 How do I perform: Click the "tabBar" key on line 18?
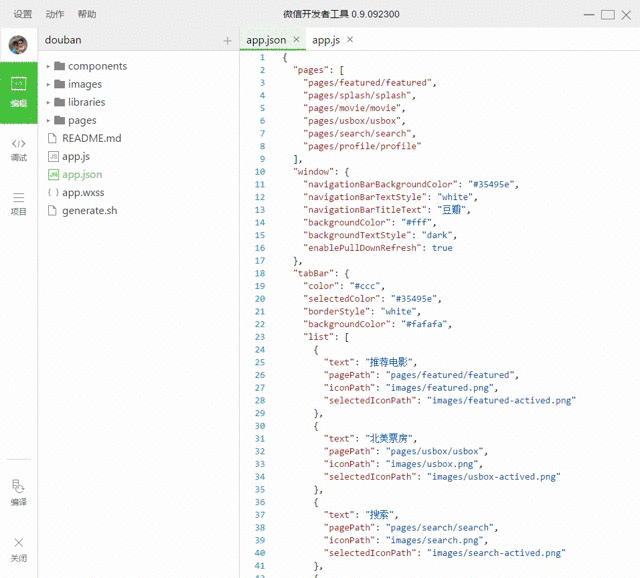click(313, 273)
